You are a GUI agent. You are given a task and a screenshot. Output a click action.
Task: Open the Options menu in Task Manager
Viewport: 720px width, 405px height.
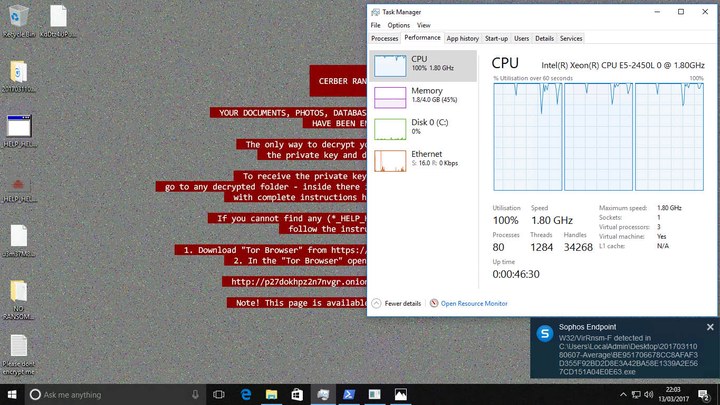[399, 25]
